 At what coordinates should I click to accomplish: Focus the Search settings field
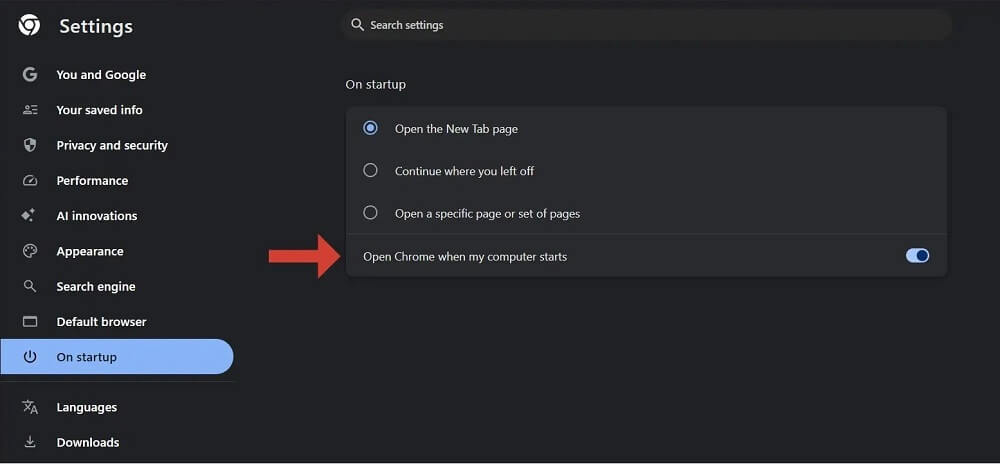[x=647, y=25]
